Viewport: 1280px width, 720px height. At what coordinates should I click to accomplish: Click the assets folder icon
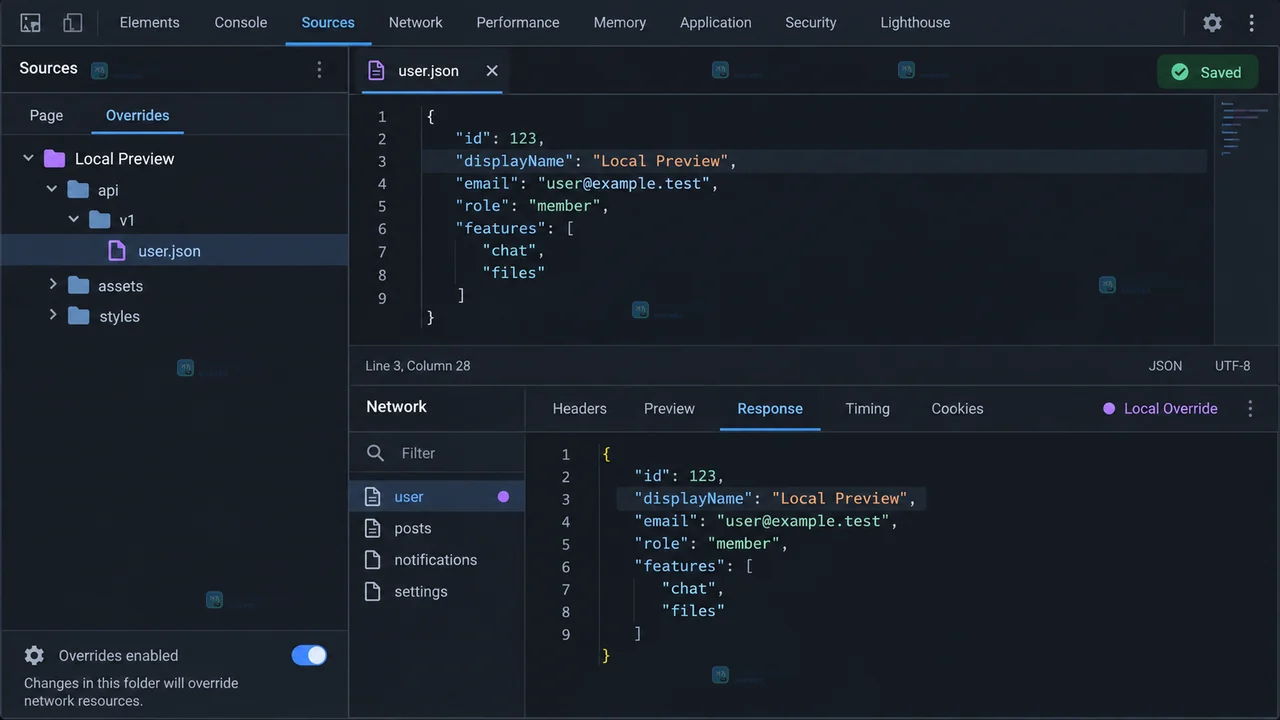point(79,285)
